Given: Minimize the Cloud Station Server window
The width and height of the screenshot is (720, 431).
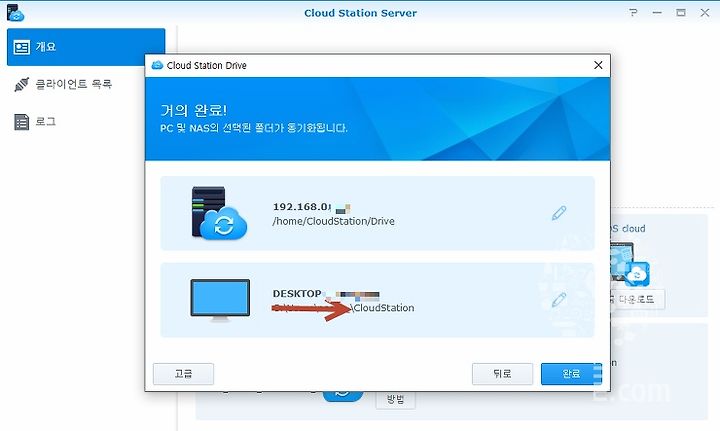Looking at the screenshot, I should (x=657, y=12).
